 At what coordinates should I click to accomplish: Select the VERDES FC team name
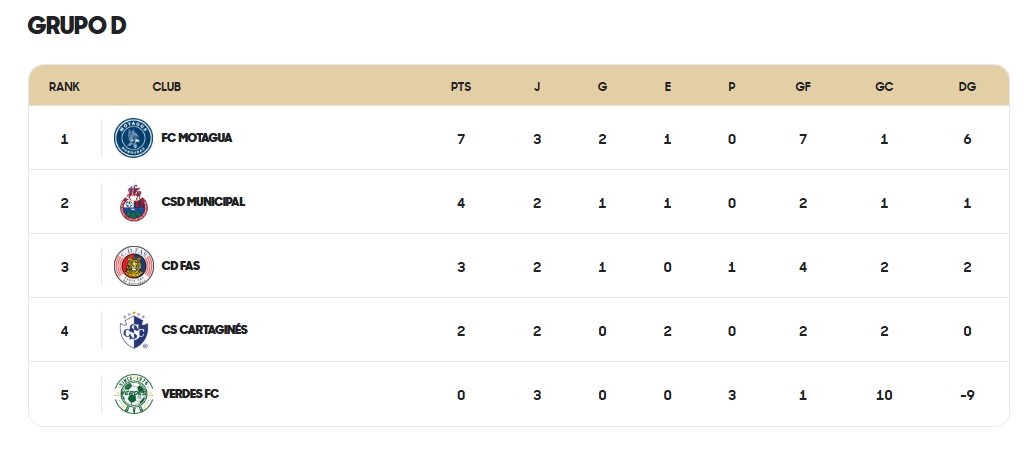(190, 394)
